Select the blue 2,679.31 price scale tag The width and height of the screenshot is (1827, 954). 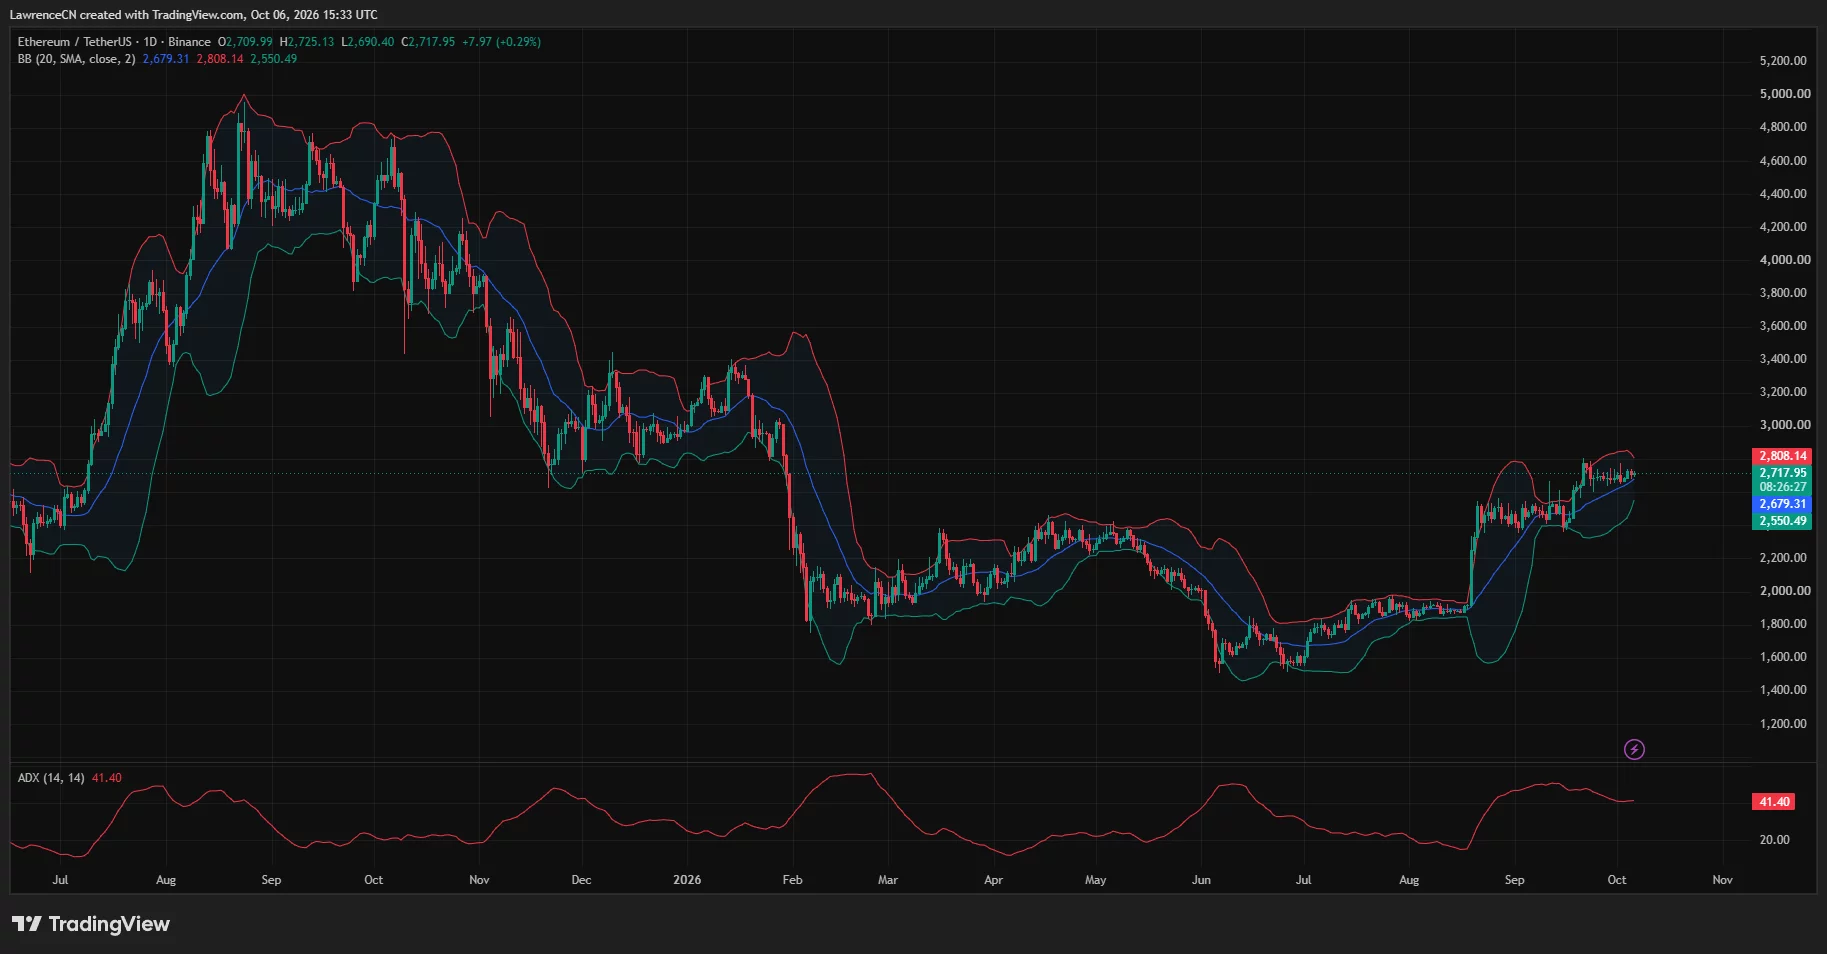pyautogui.click(x=1783, y=504)
